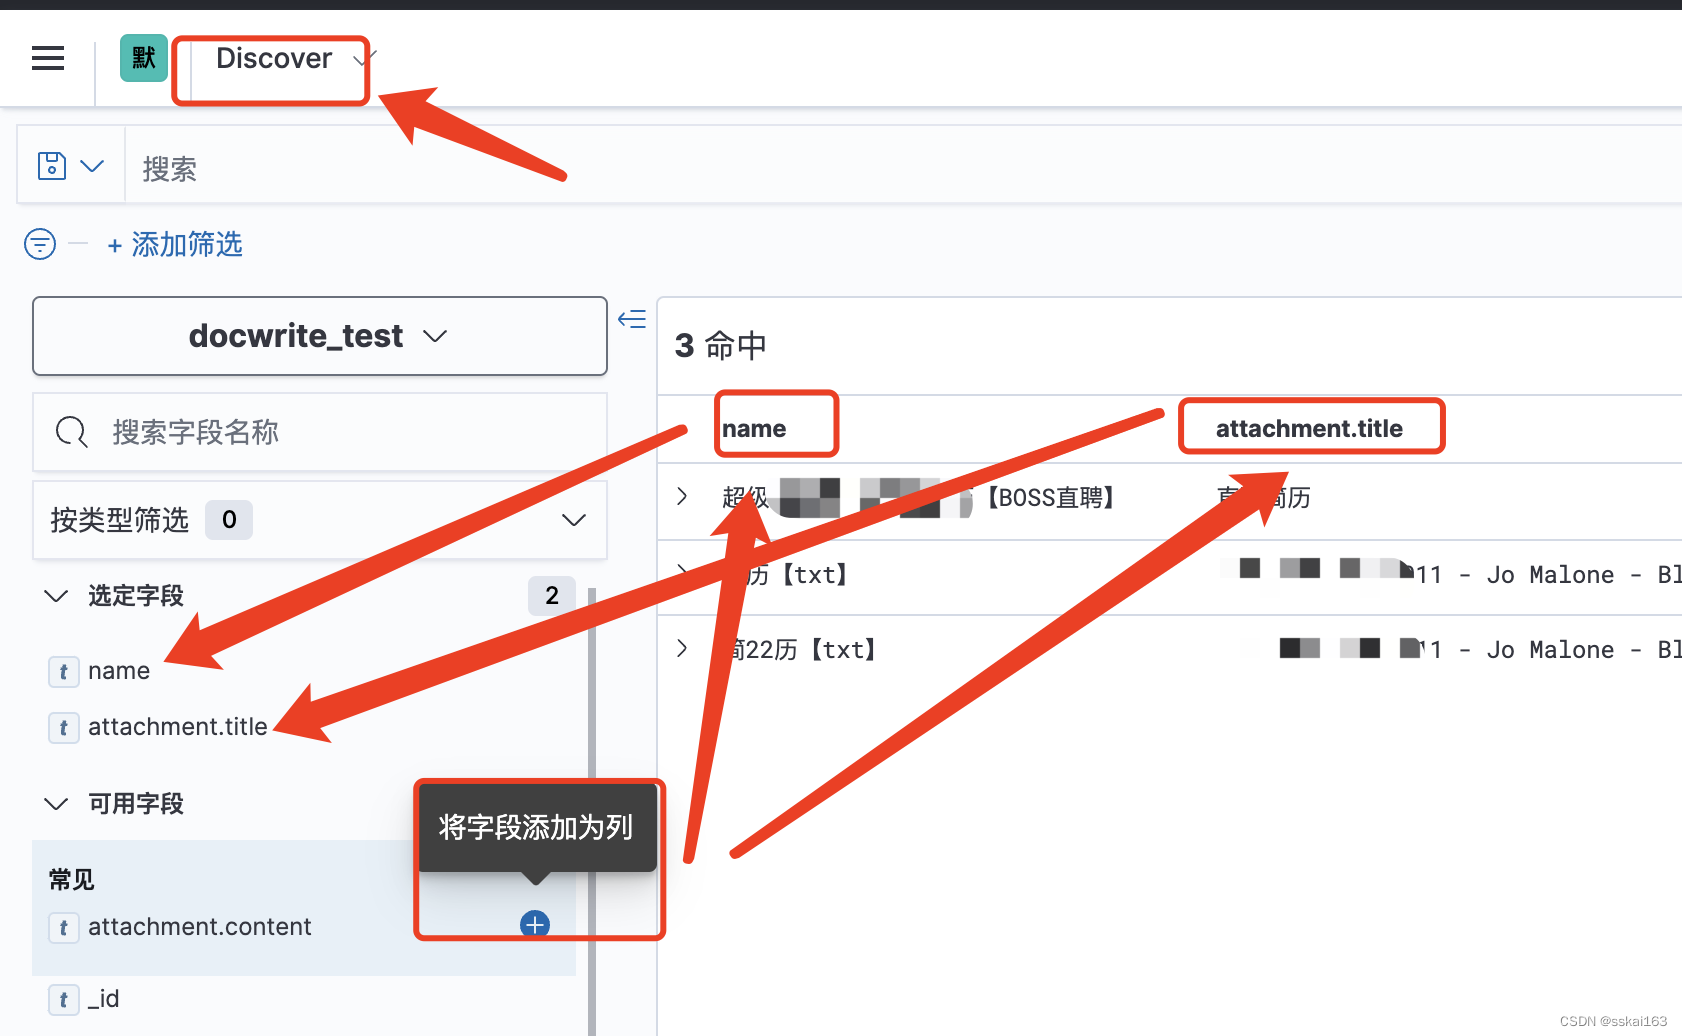Screen dimensions: 1682x1036
Task: Collapse the field sidebar arrow icon
Action: pyautogui.click(x=632, y=319)
